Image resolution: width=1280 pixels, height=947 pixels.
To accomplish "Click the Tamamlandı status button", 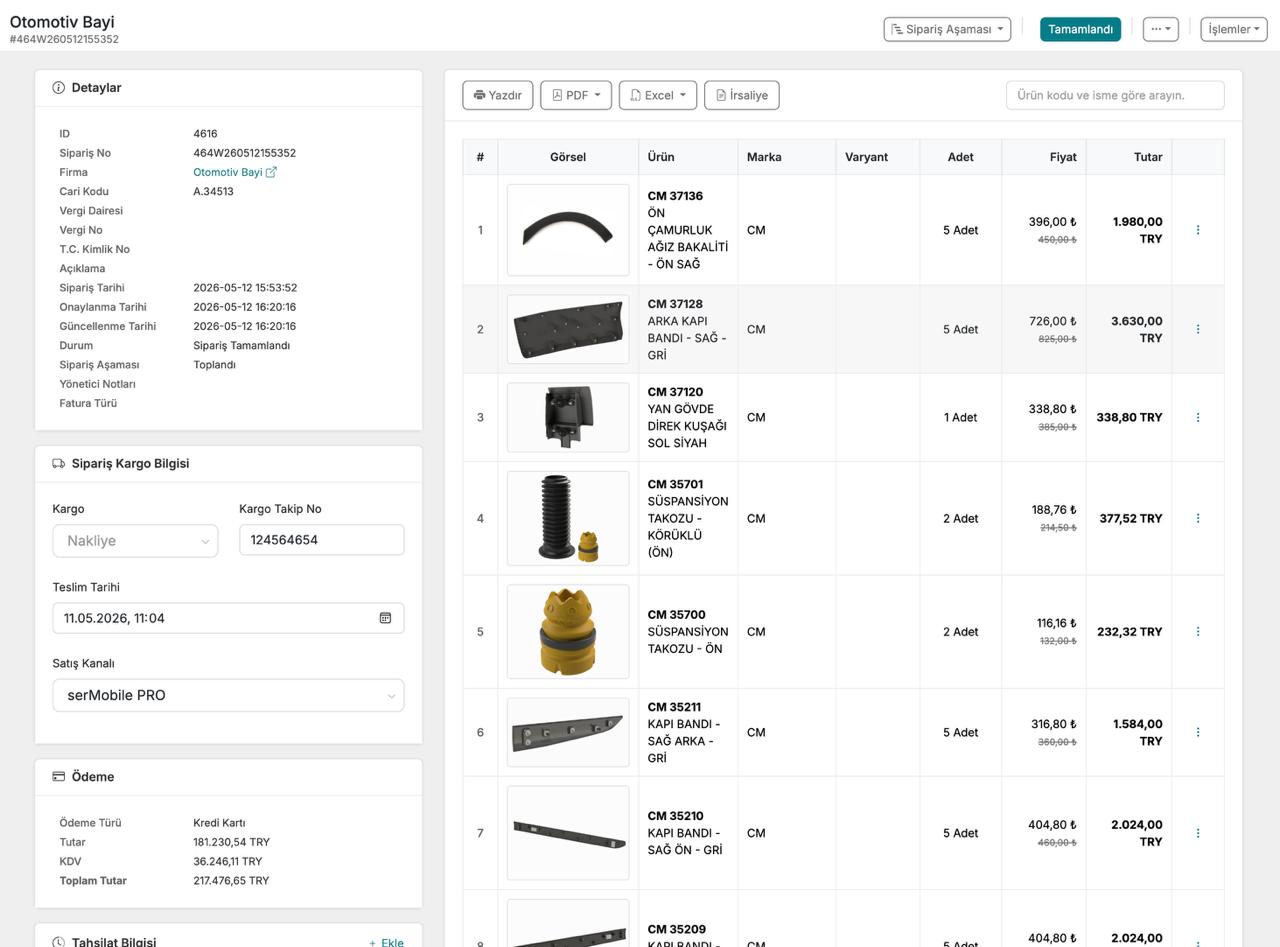I will coord(1080,29).
